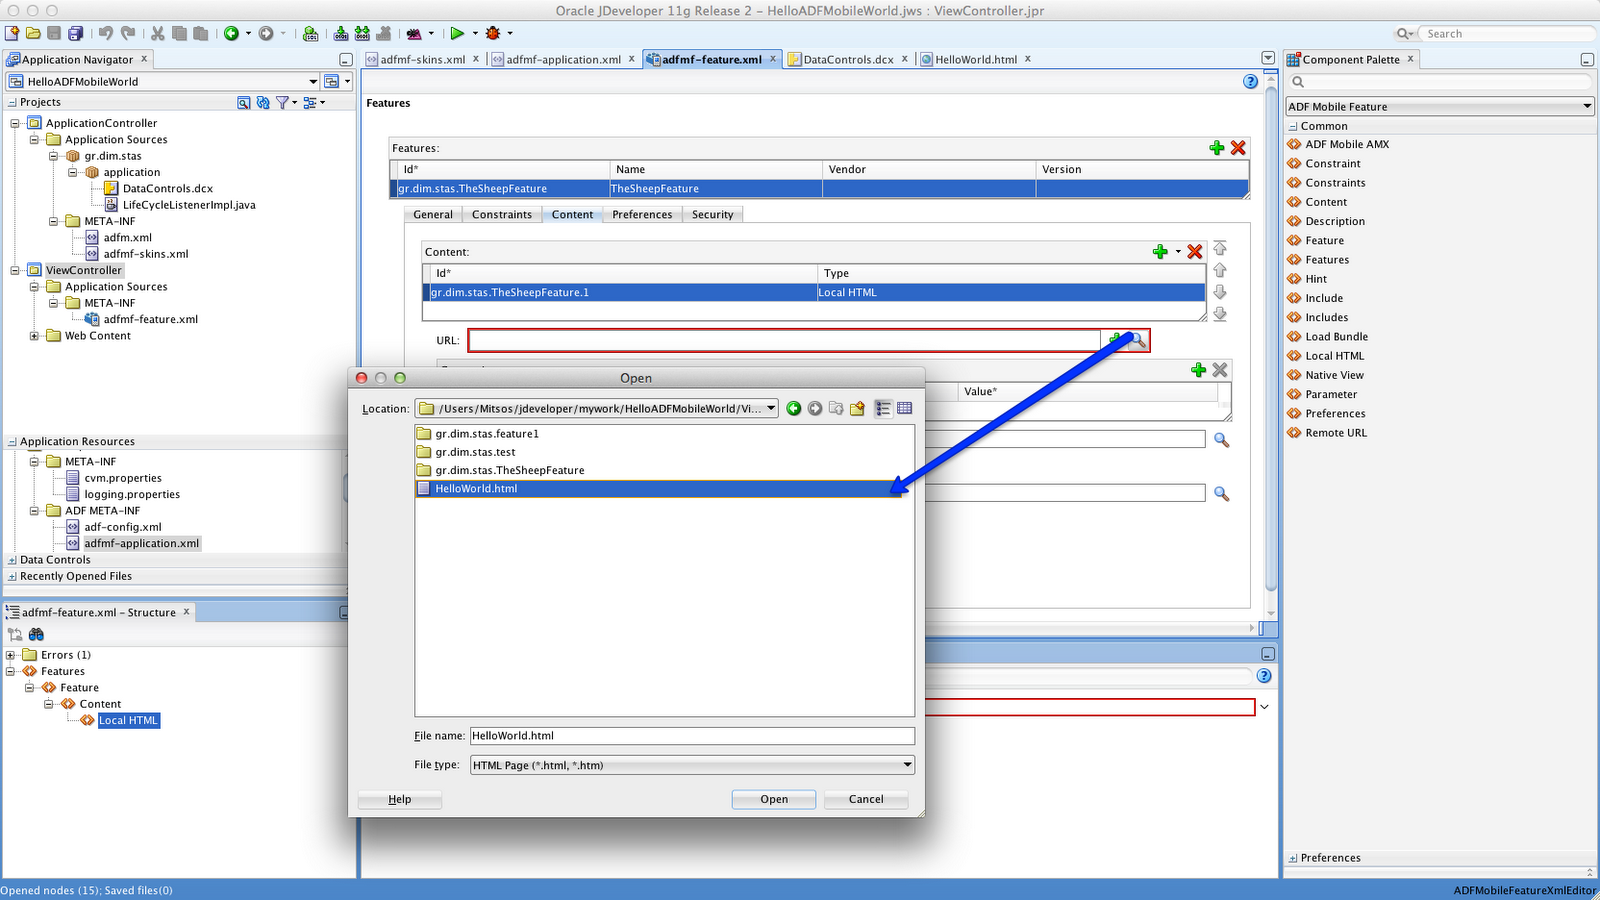Click the Open button to select HelloWorld.html
The width and height of the screenshot is (1600, 900).
[773, 799]
